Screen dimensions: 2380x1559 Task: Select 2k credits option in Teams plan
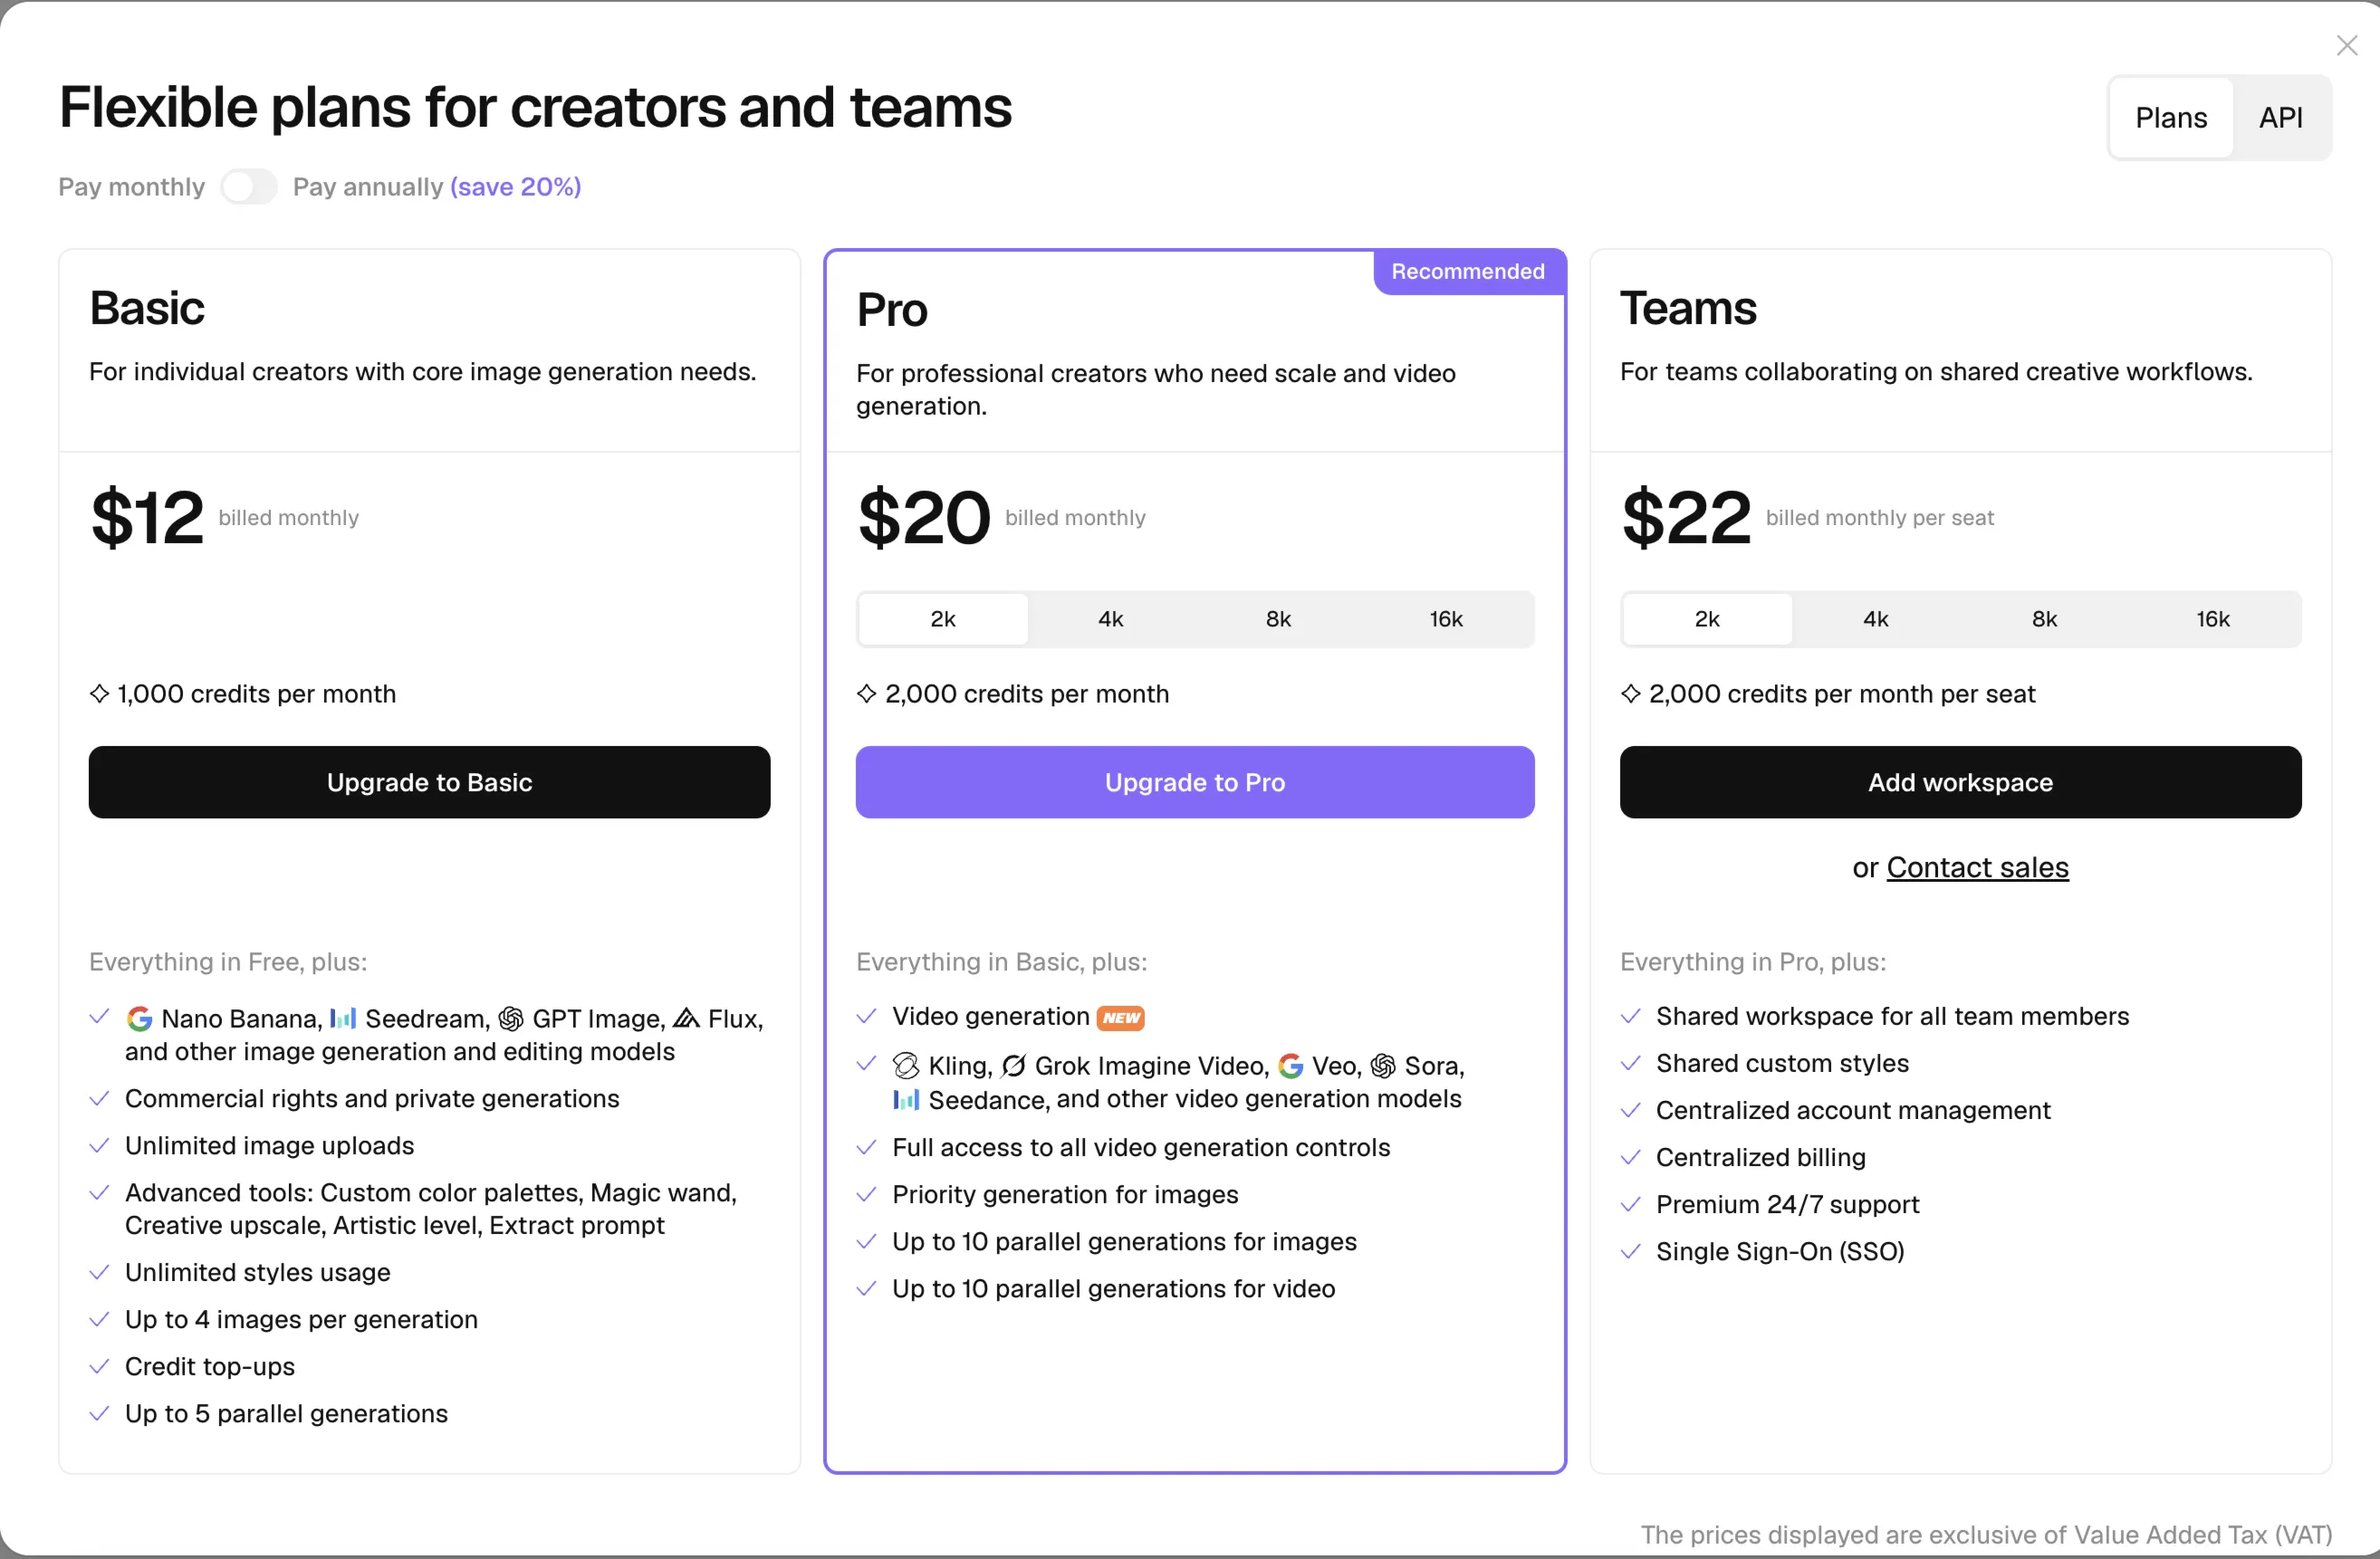pos(1706,619)
